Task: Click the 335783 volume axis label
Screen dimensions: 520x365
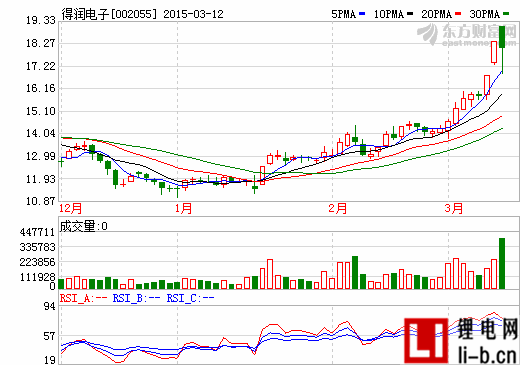Action: coord(37,247)
